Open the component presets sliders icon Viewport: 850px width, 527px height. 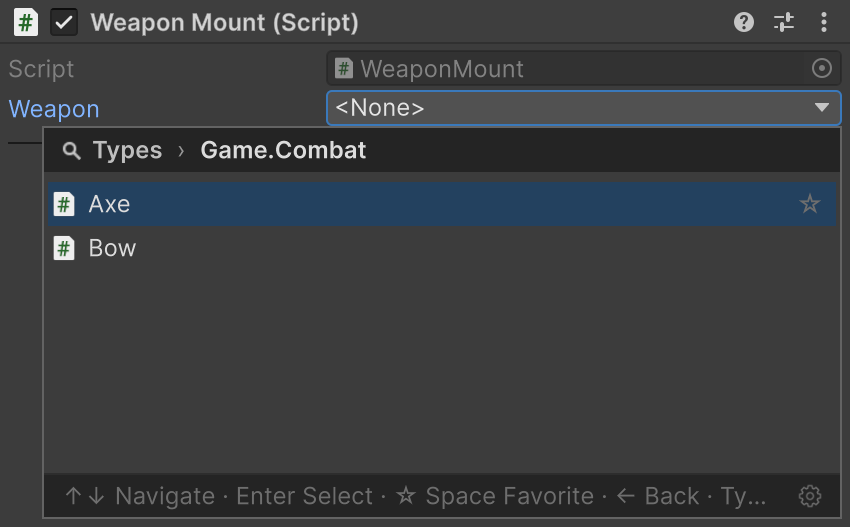tap(784, 23)
